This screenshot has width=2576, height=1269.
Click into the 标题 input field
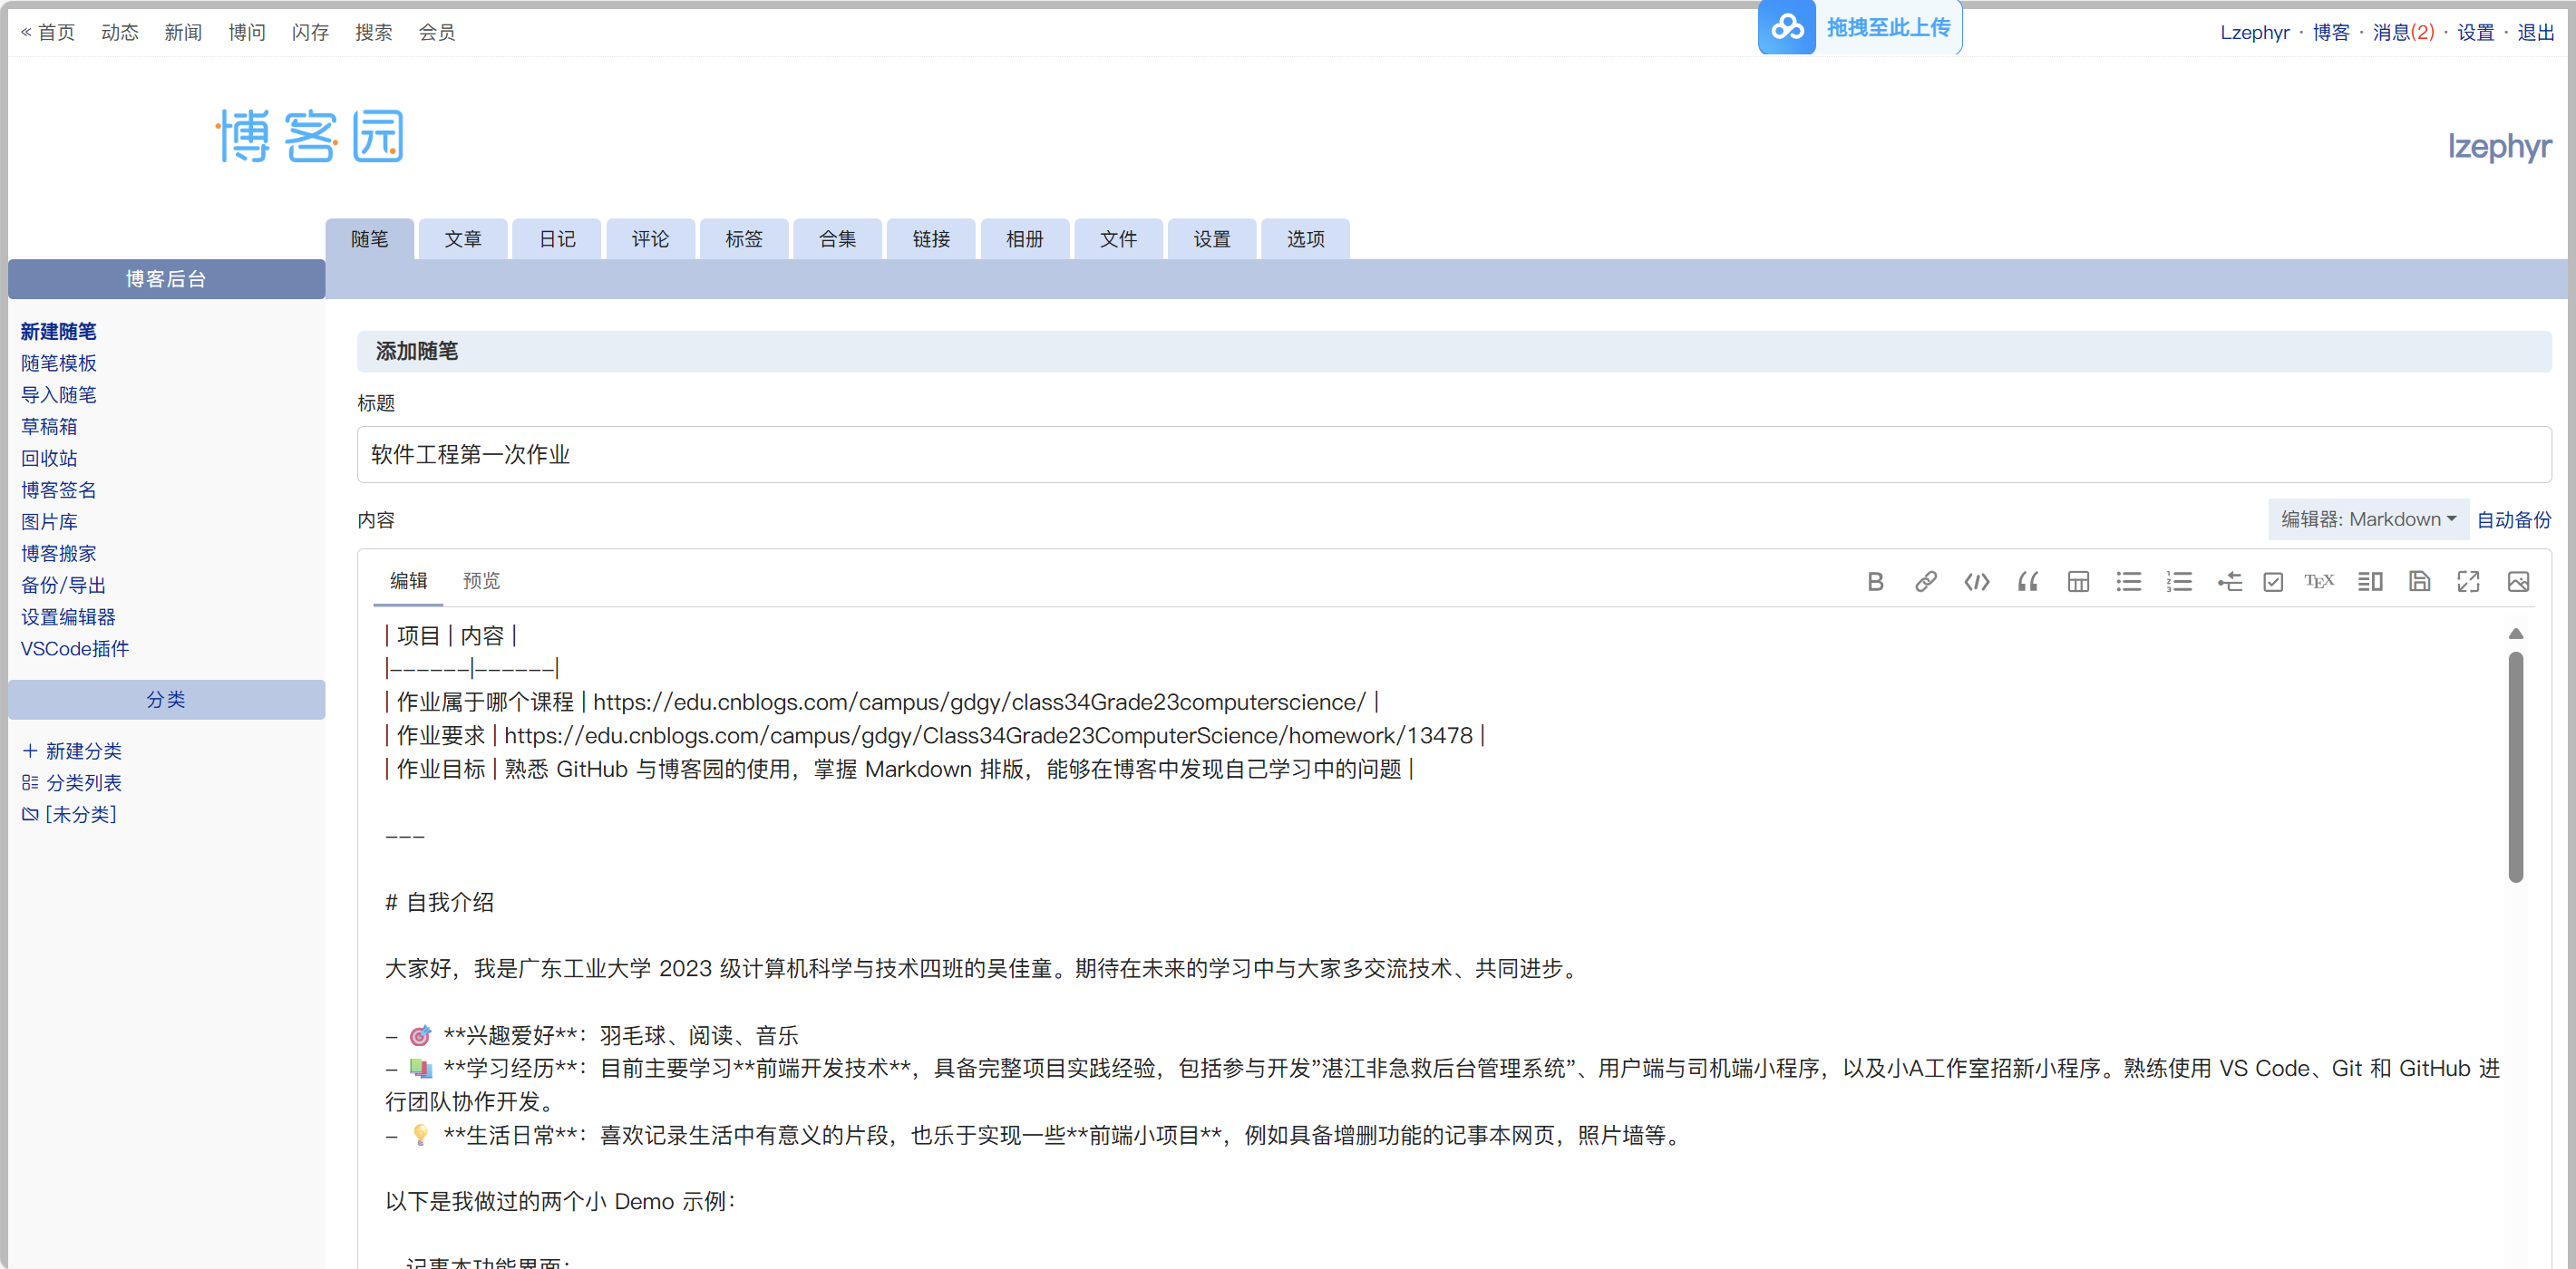click(1453, 455)
